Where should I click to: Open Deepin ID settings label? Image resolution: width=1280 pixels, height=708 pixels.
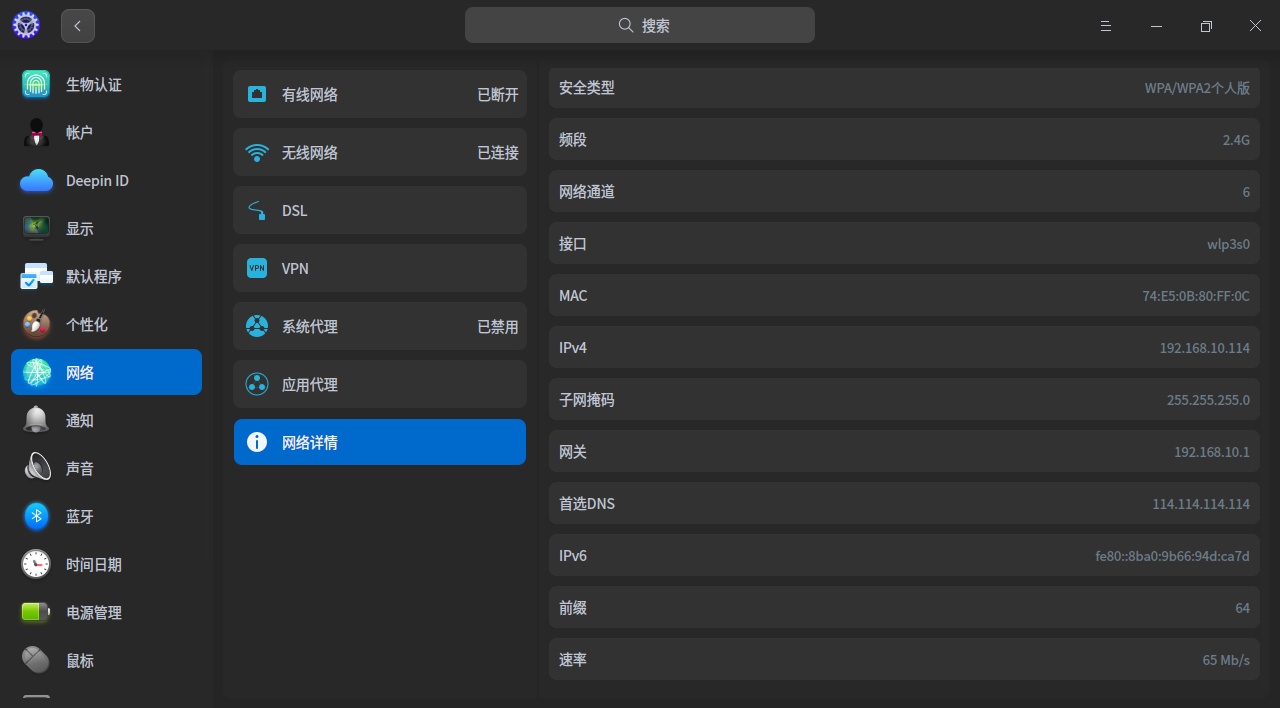click(x=97, y=181)
